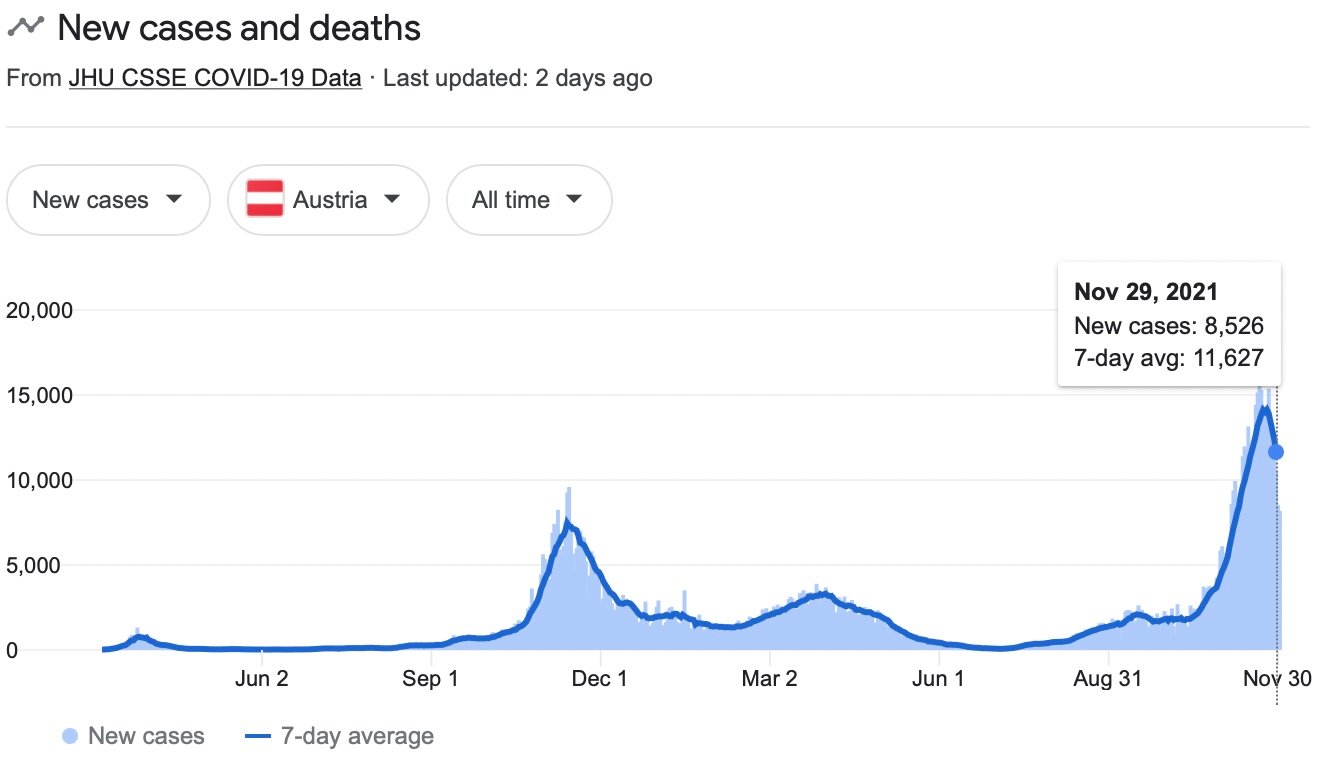
Task: Click the Austria flag icon
Action: [x=265, y=200]
